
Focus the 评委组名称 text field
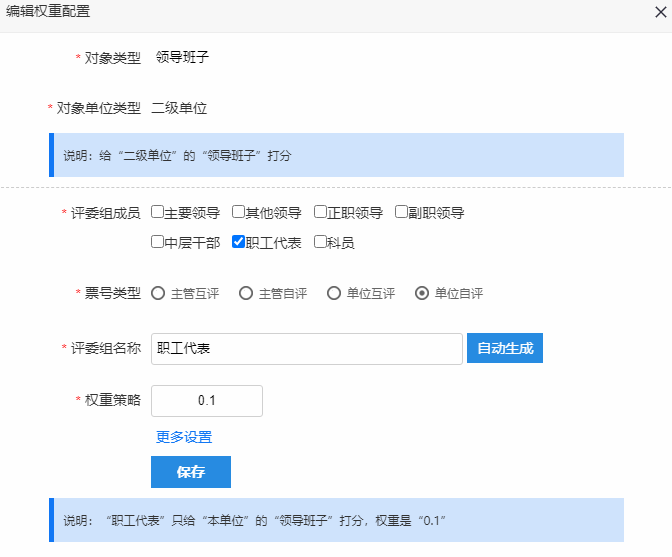(307, 349)
